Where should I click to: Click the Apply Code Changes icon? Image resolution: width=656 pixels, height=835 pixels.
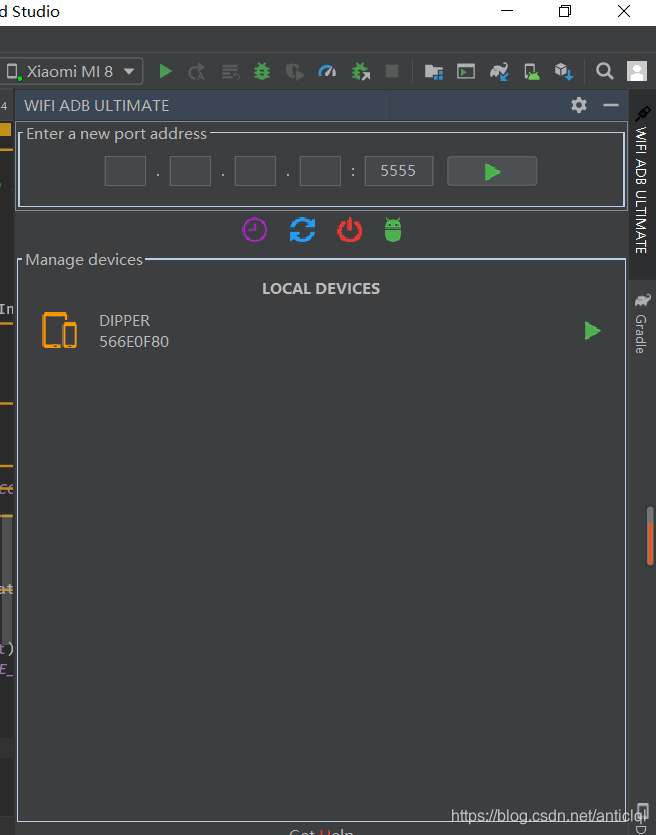coord(230,71)
